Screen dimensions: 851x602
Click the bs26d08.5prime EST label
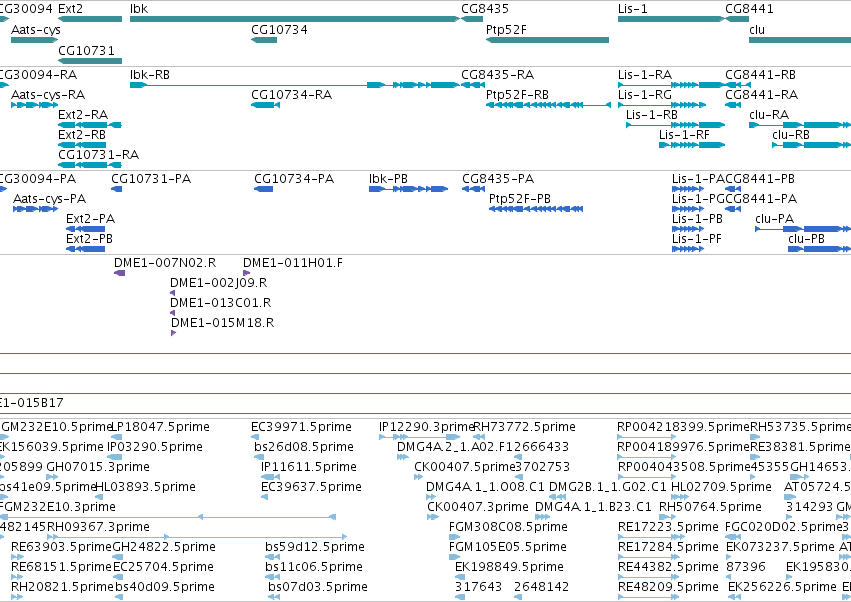pos(304,447)
